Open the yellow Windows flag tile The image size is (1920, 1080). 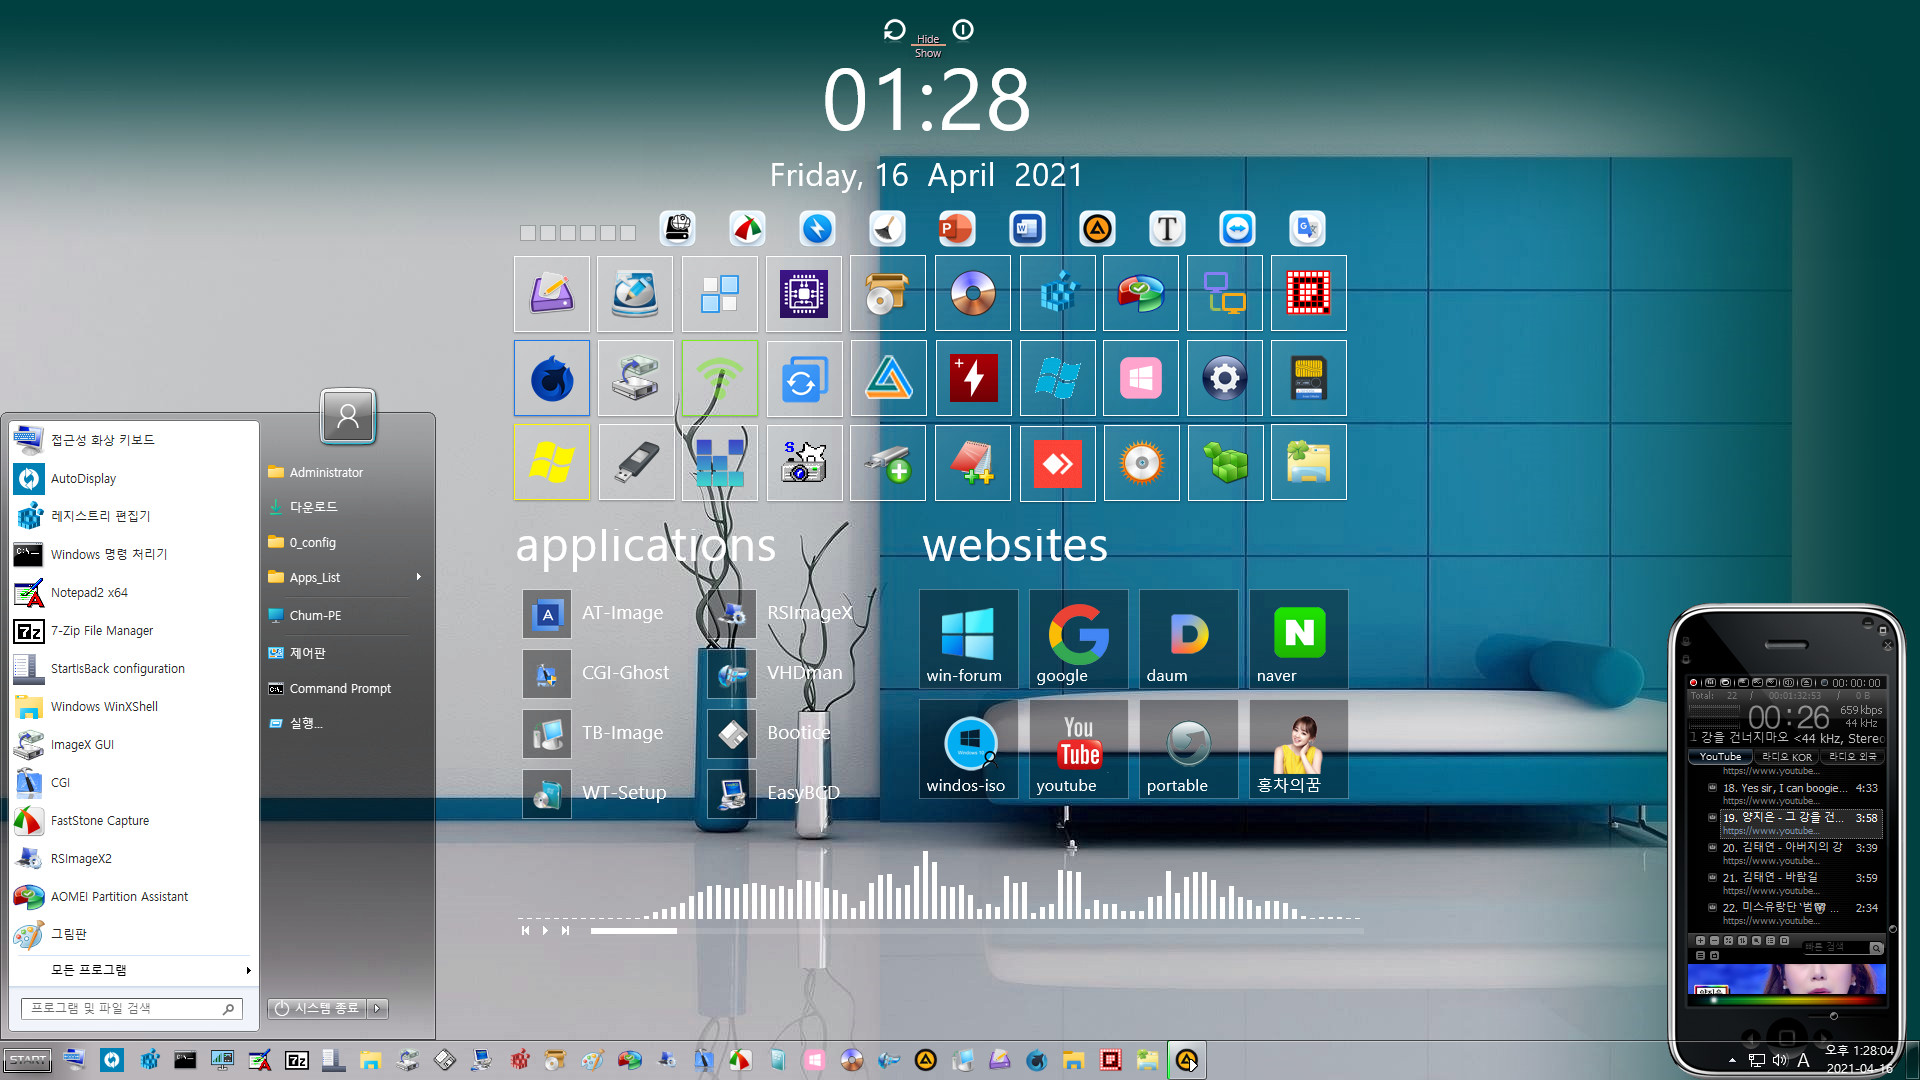(x=552, y=462)
